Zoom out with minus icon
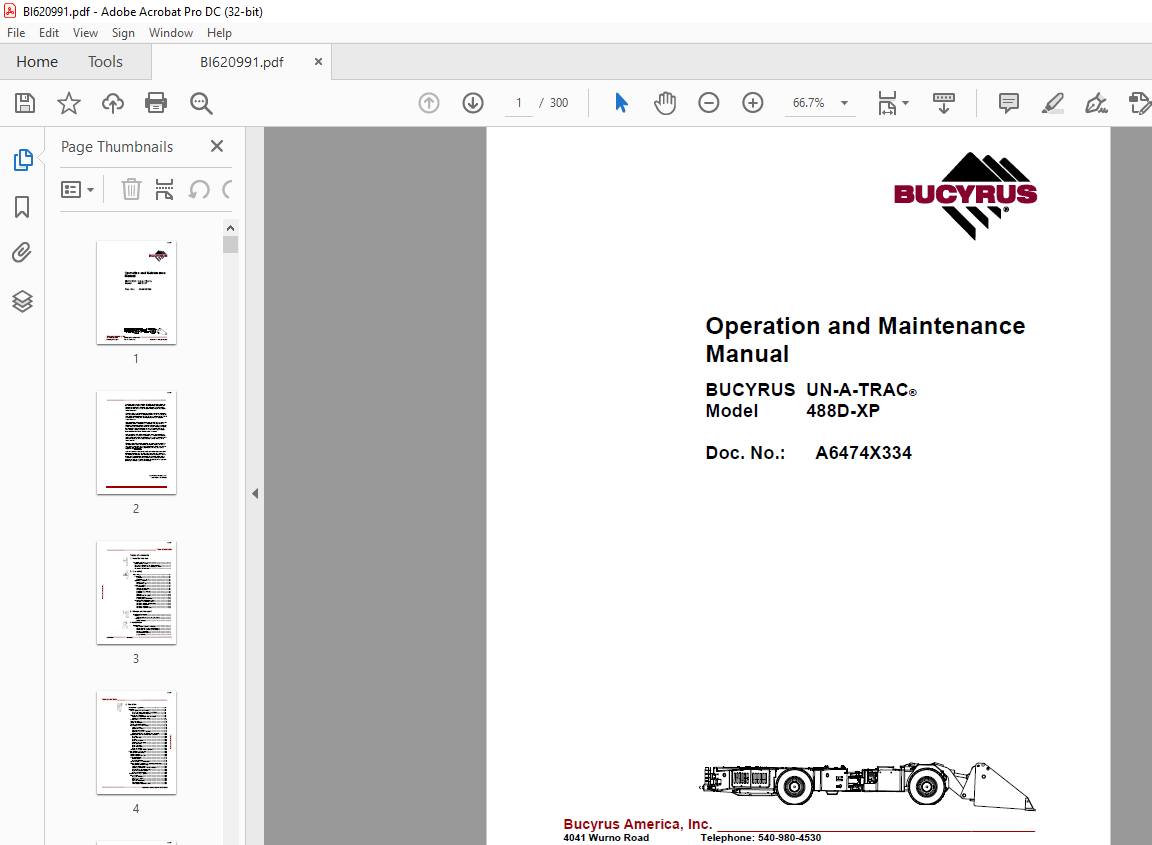 pyautogui.click(x=709, y=103)
